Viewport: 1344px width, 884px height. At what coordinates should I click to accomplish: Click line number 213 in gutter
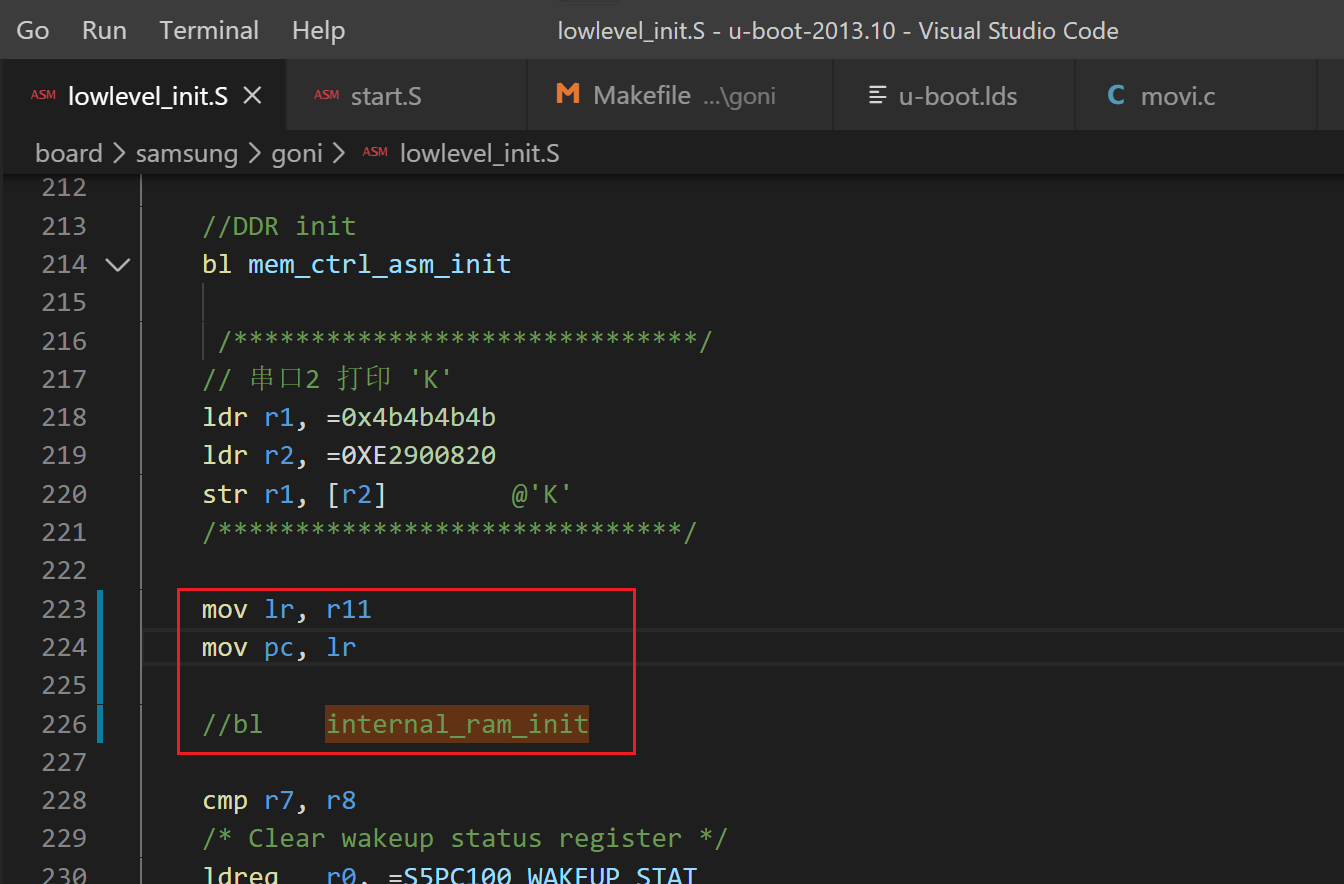pyautogui.click(x=64, y=226)
